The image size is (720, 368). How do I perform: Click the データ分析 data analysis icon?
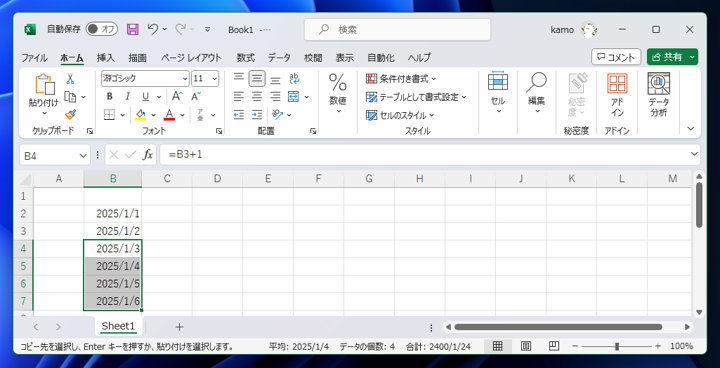[658, 84]
